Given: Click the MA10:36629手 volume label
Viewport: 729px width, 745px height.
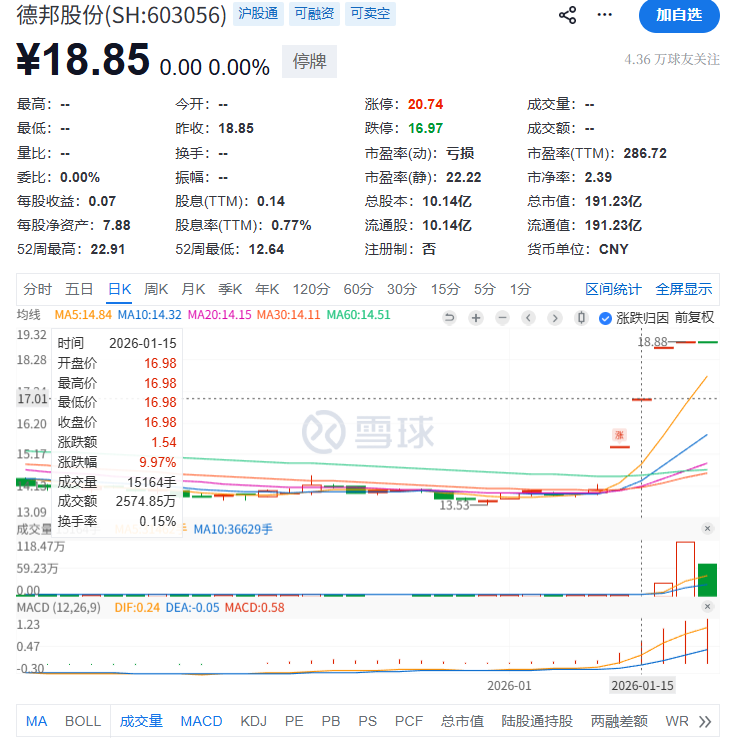Looking at the screenshot, I should point(233,529).
